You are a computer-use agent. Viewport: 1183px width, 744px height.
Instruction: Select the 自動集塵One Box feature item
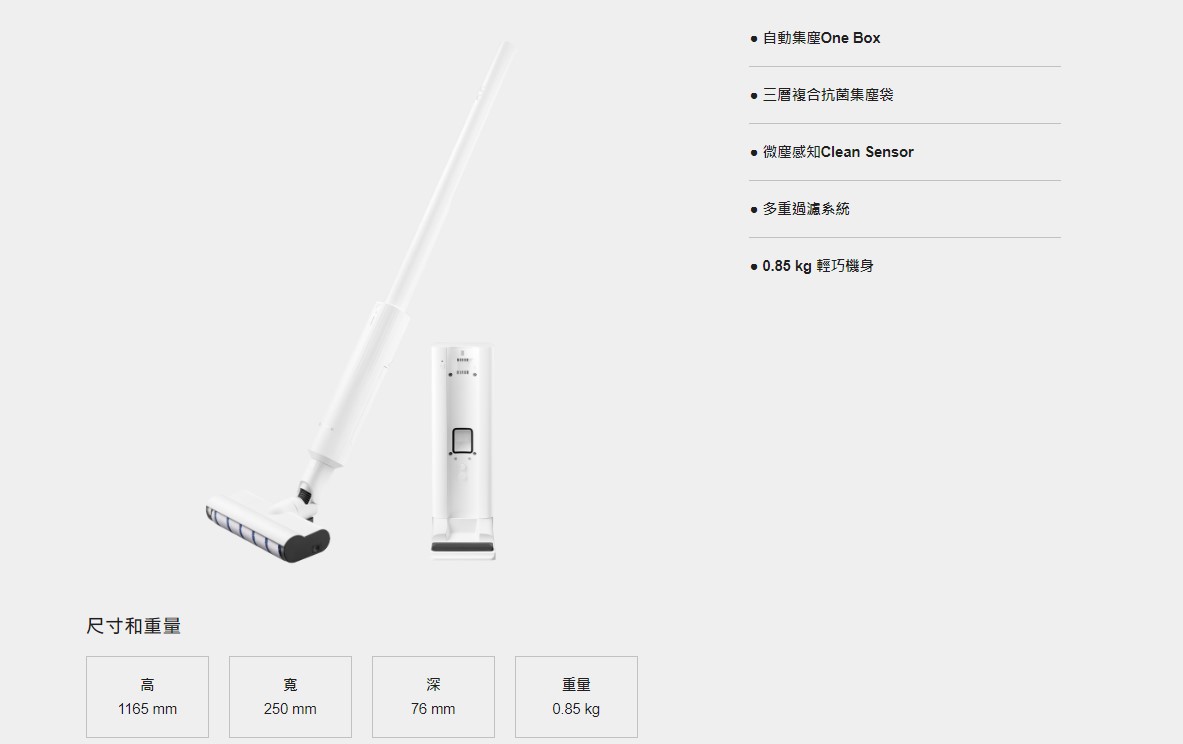pos(822,38)
